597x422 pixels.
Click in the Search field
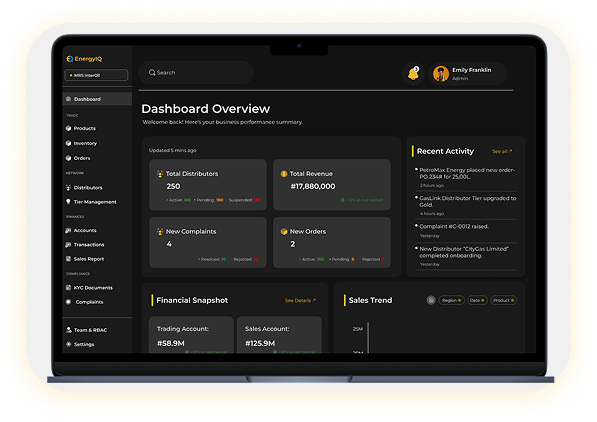click(x=196, y=72)
